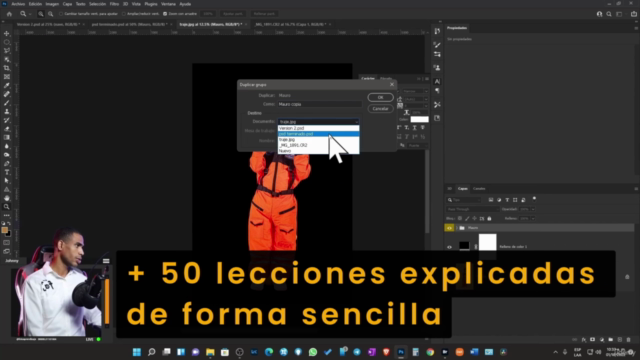Select the Horizontal Type tool
The height and width of the screenshot is (360, 640).
[x=7, y=172]
